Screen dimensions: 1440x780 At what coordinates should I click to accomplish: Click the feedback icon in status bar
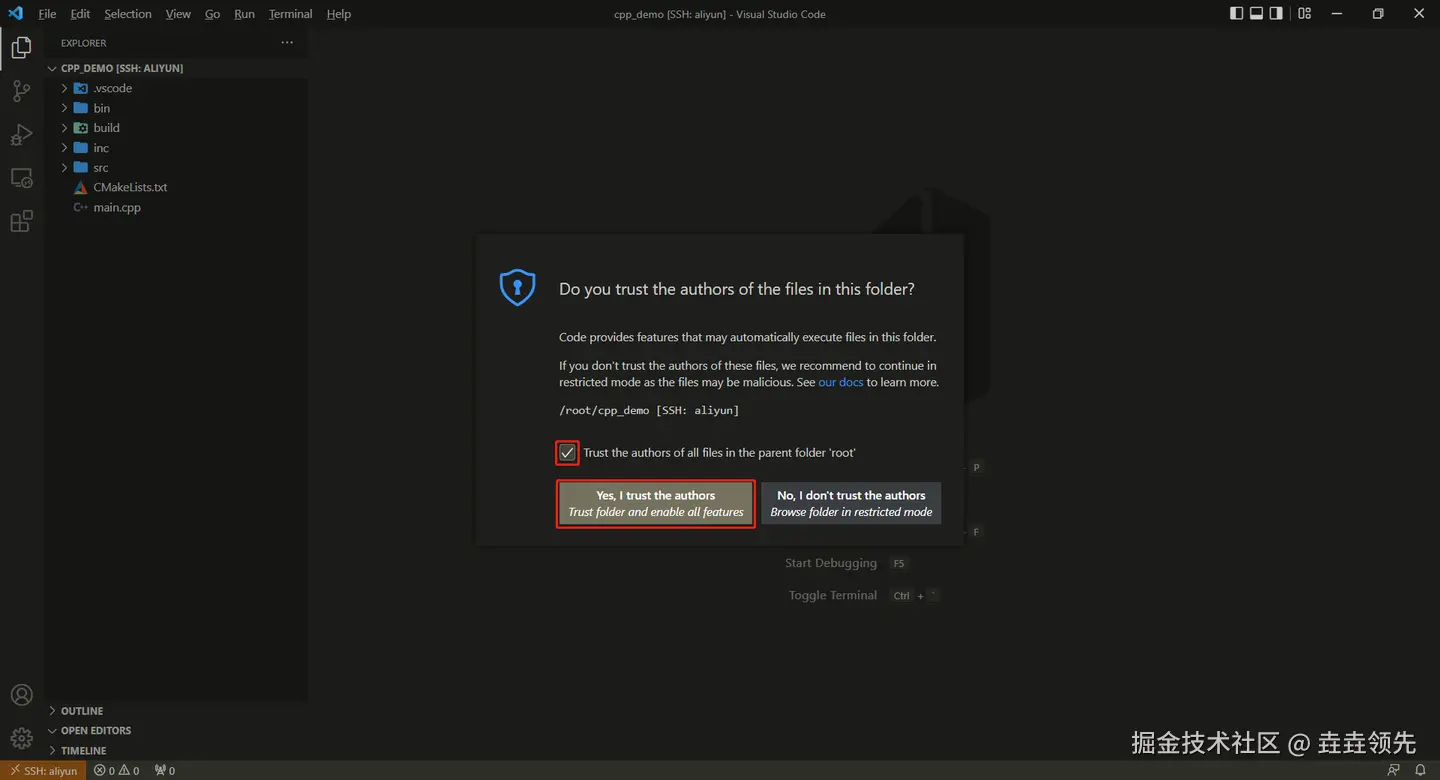pyautogui.click(x=1394, y=770)
